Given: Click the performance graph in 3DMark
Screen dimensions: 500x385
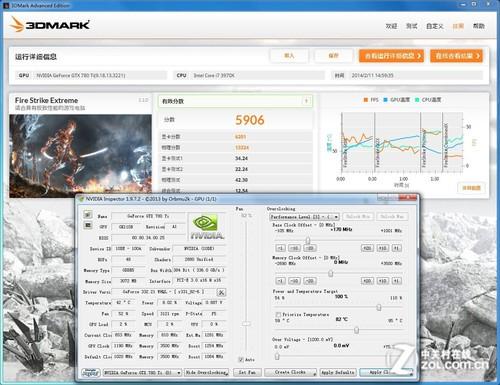Looking at the screenshot, I should (402, 142).
